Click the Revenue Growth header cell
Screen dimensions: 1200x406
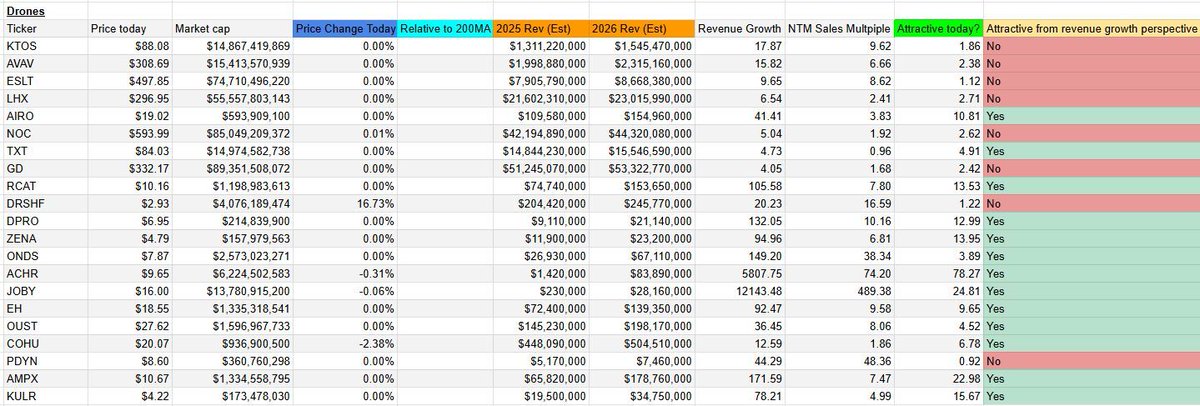(x=738, y=29)
